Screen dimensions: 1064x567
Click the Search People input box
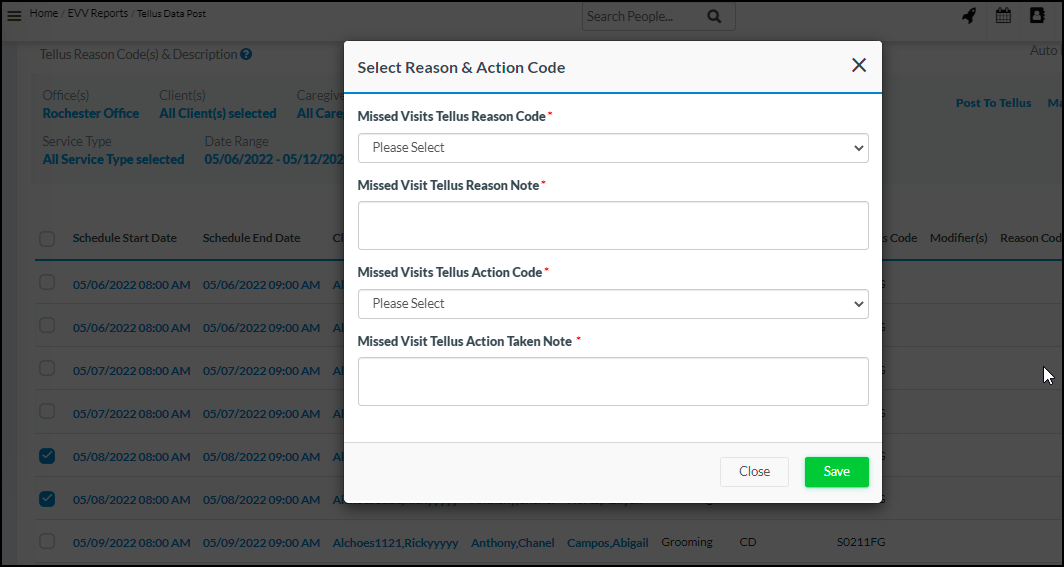click(640, 17)
